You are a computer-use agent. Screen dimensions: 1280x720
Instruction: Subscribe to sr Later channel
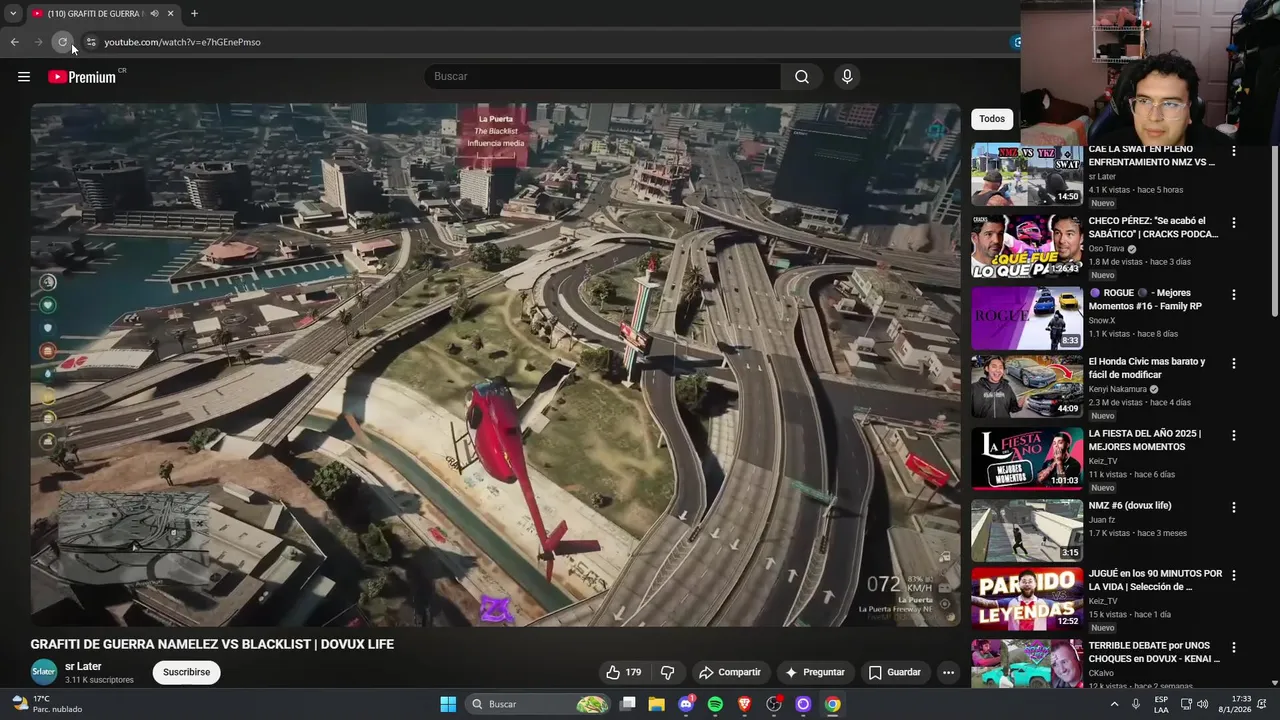click(186, 672)
